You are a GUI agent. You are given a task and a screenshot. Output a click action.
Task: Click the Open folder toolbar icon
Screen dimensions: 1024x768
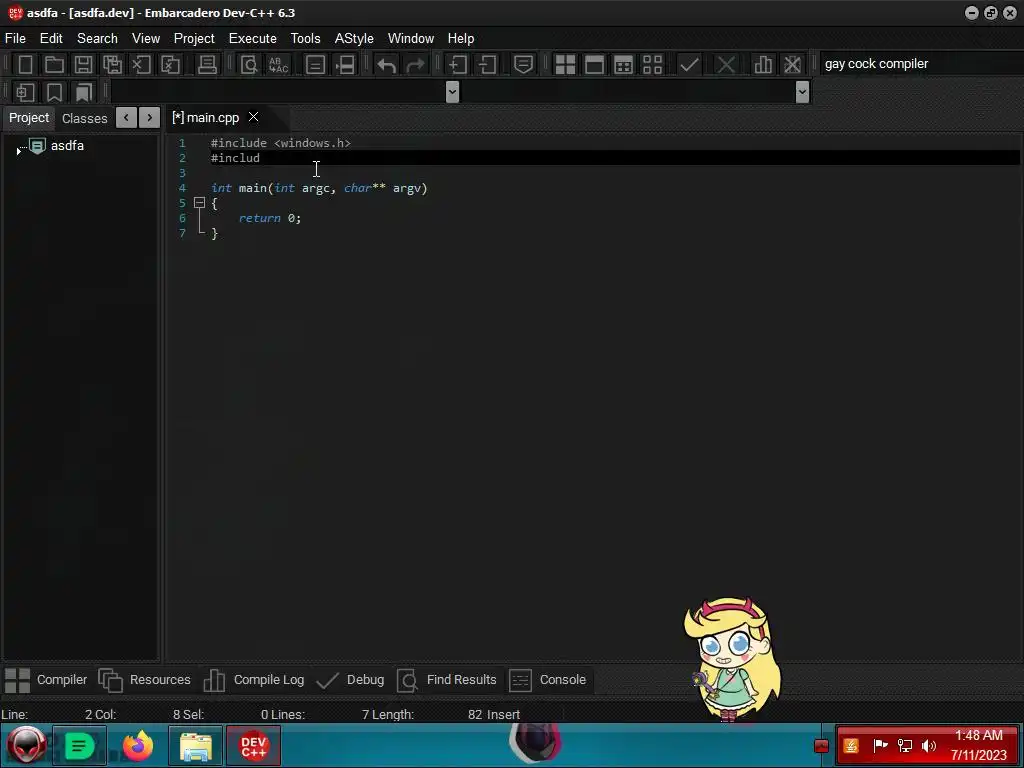(54, 65)
